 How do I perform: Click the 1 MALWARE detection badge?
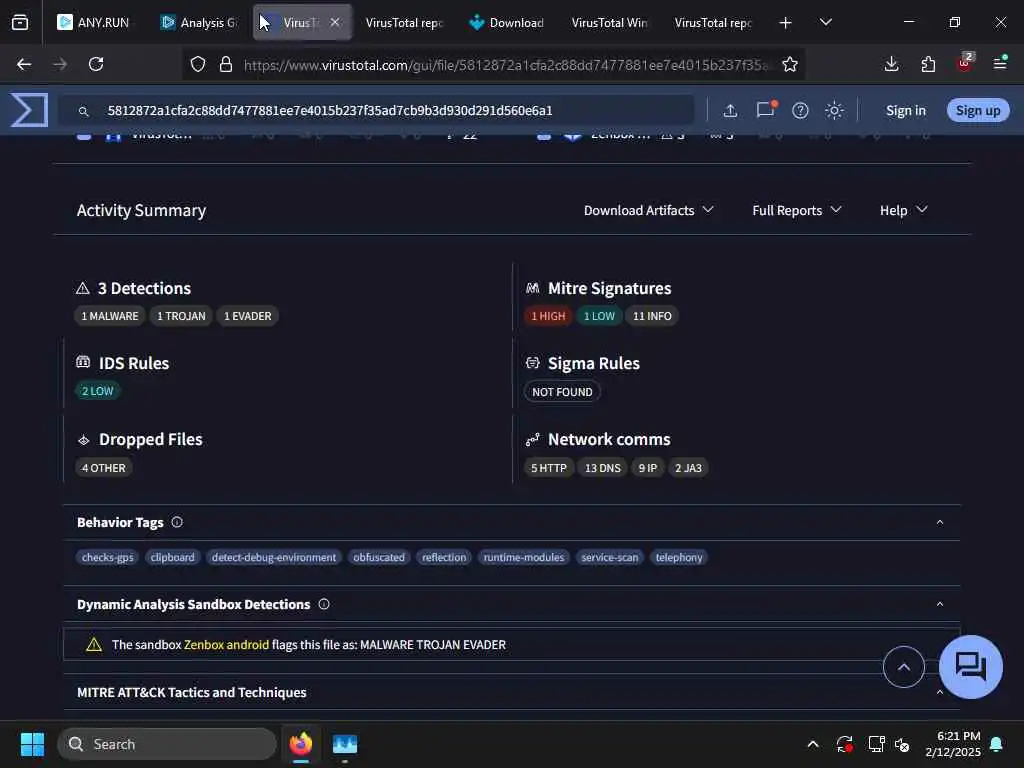110,316
